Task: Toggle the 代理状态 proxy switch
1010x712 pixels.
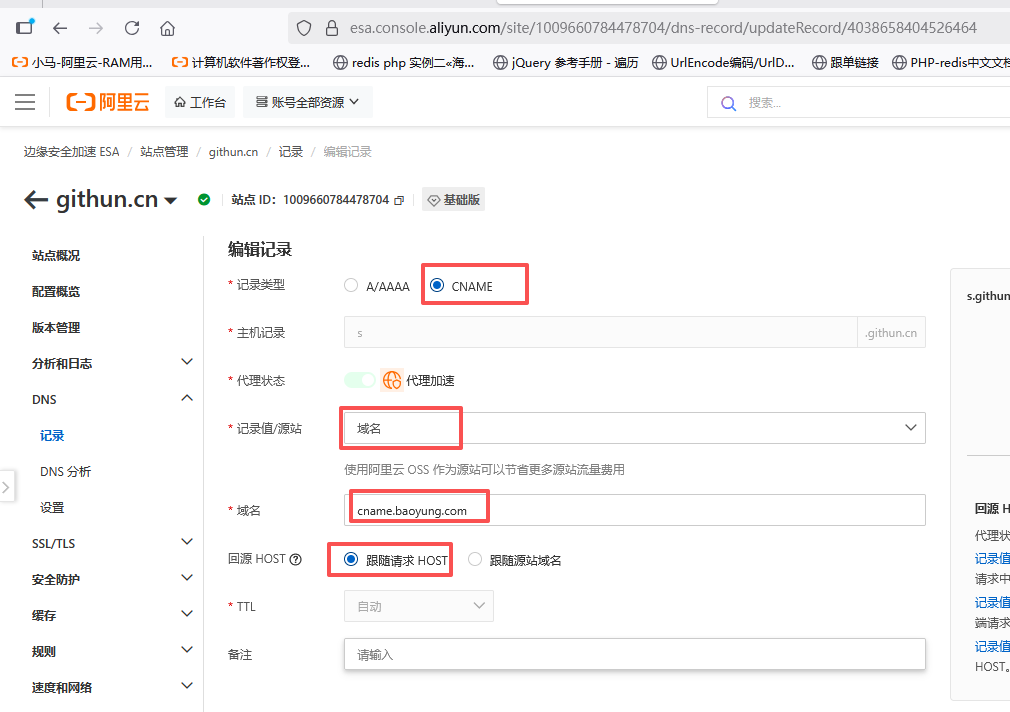Action: point(360,380)
